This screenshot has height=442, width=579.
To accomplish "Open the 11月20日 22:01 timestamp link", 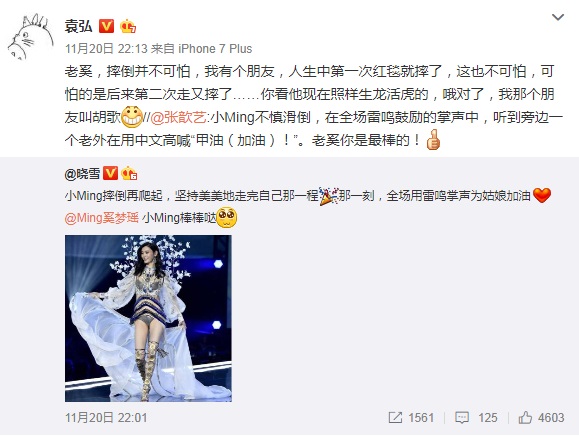I will pos(106,418).
